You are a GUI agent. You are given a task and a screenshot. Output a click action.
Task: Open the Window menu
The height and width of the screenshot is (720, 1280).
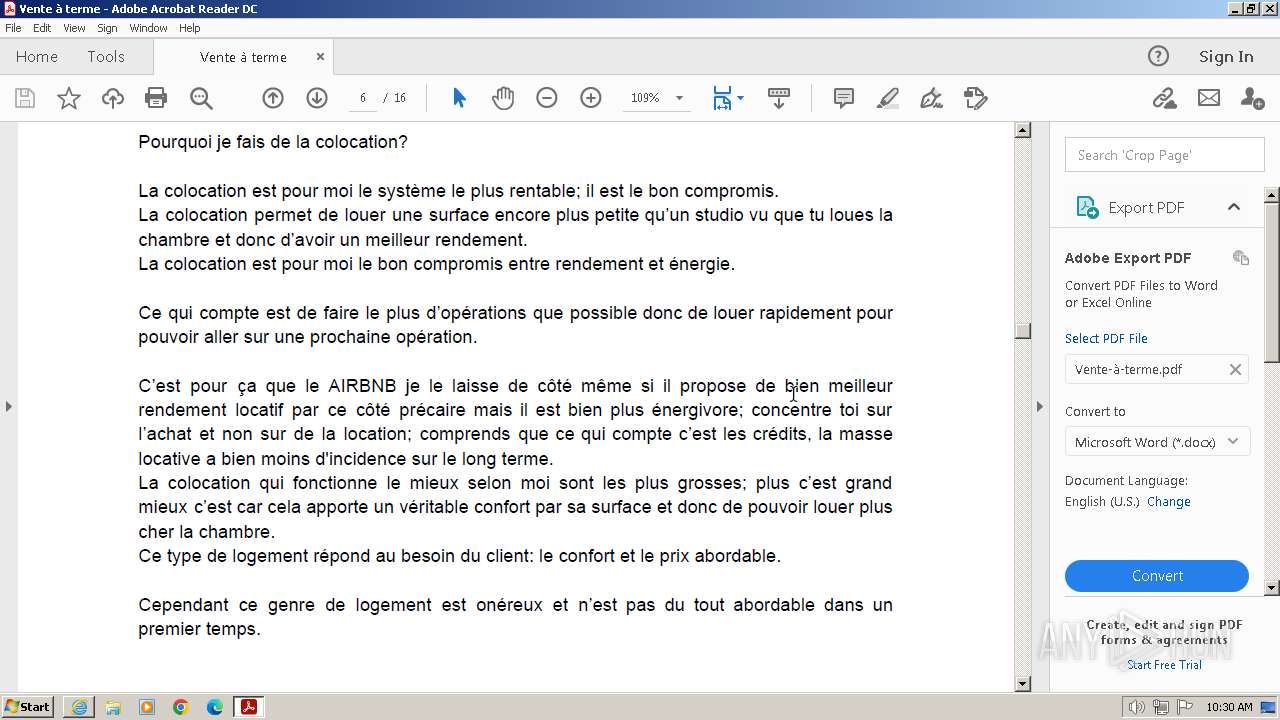tap(148, 28)
